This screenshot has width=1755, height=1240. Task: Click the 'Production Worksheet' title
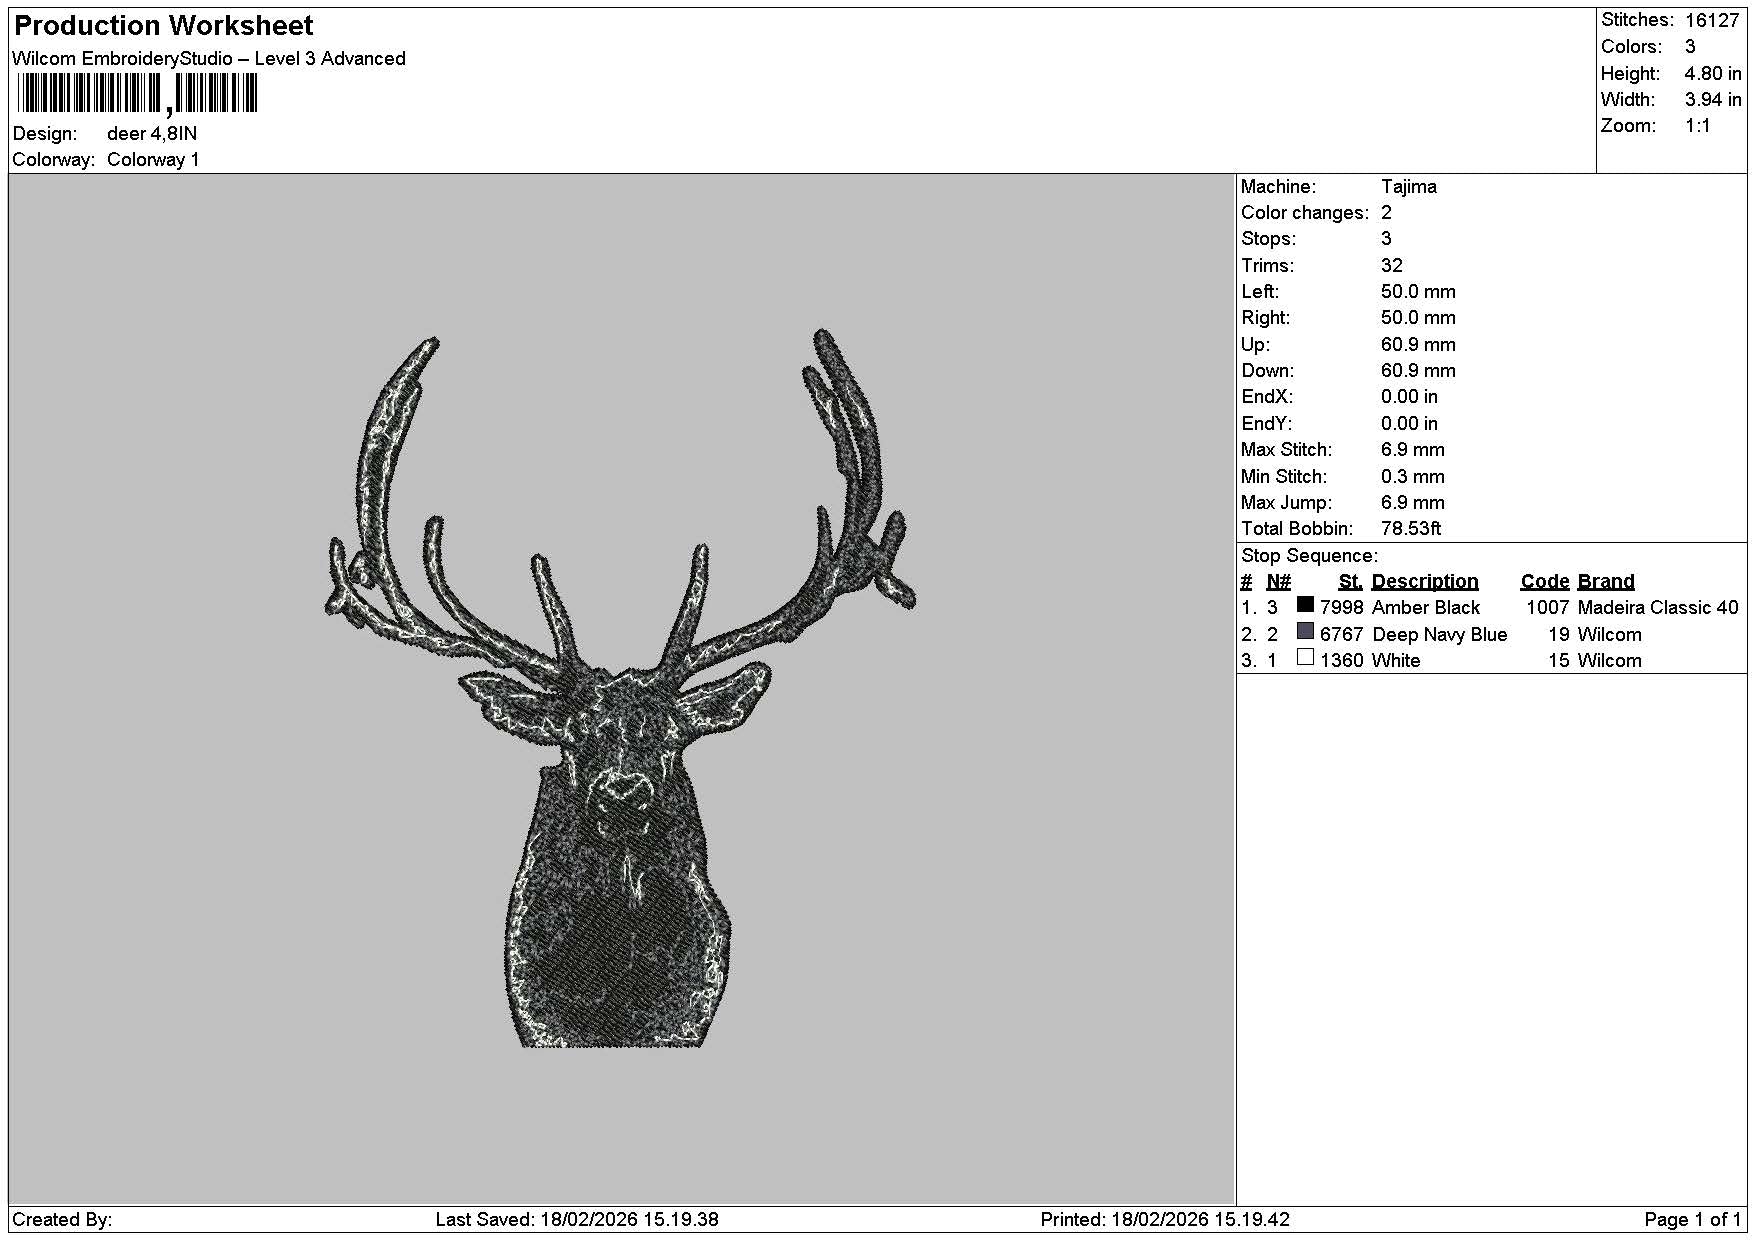[163, 26]
